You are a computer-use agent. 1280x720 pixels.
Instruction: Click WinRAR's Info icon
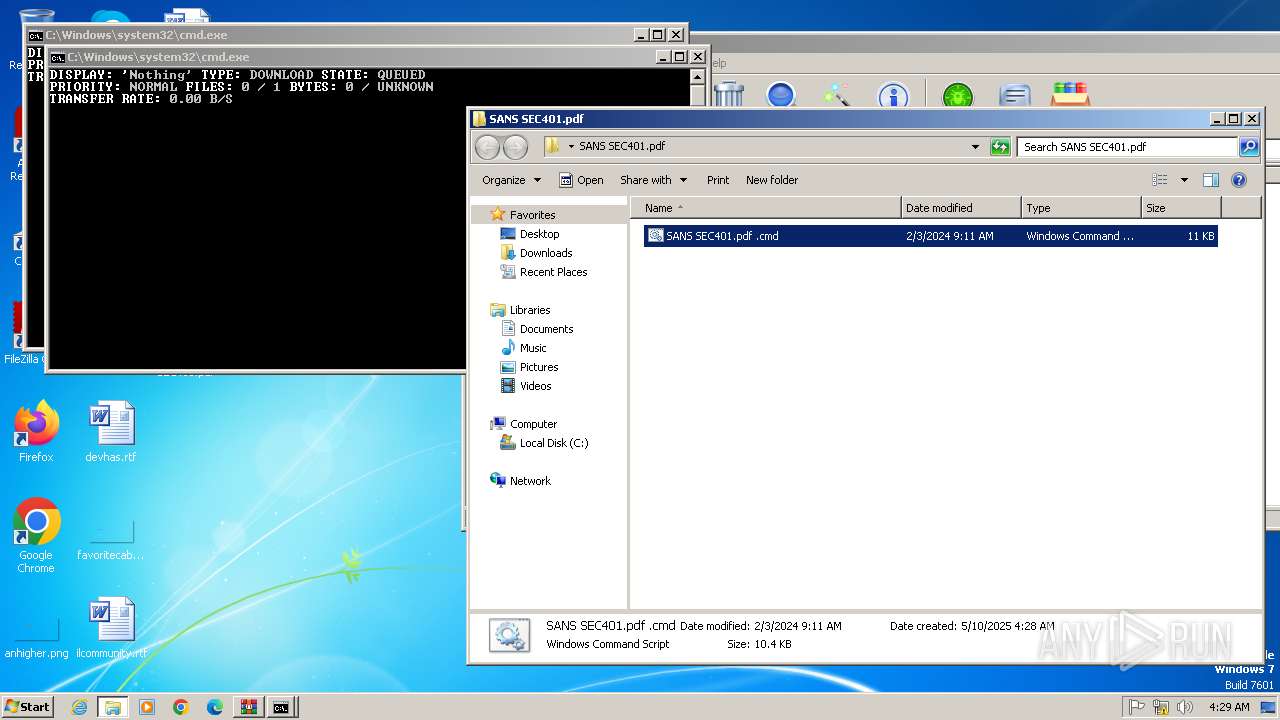pos(893,96)
